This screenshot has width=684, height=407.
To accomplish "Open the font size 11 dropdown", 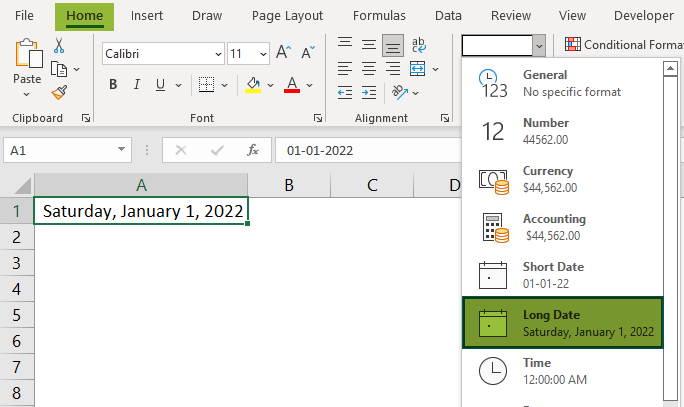I will click(x=263, y=54).
